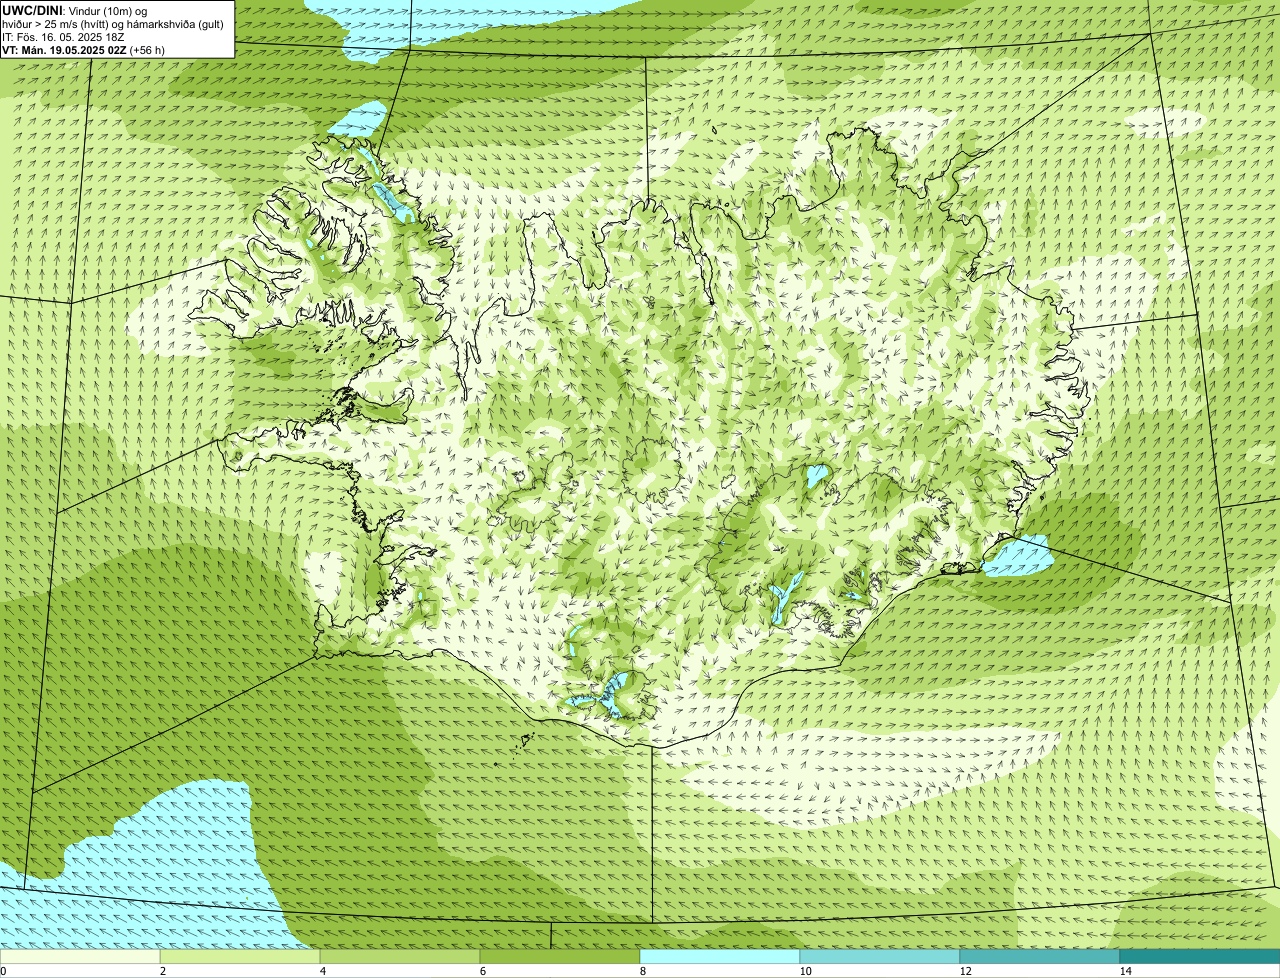Click the legend tick label 8

642,971
